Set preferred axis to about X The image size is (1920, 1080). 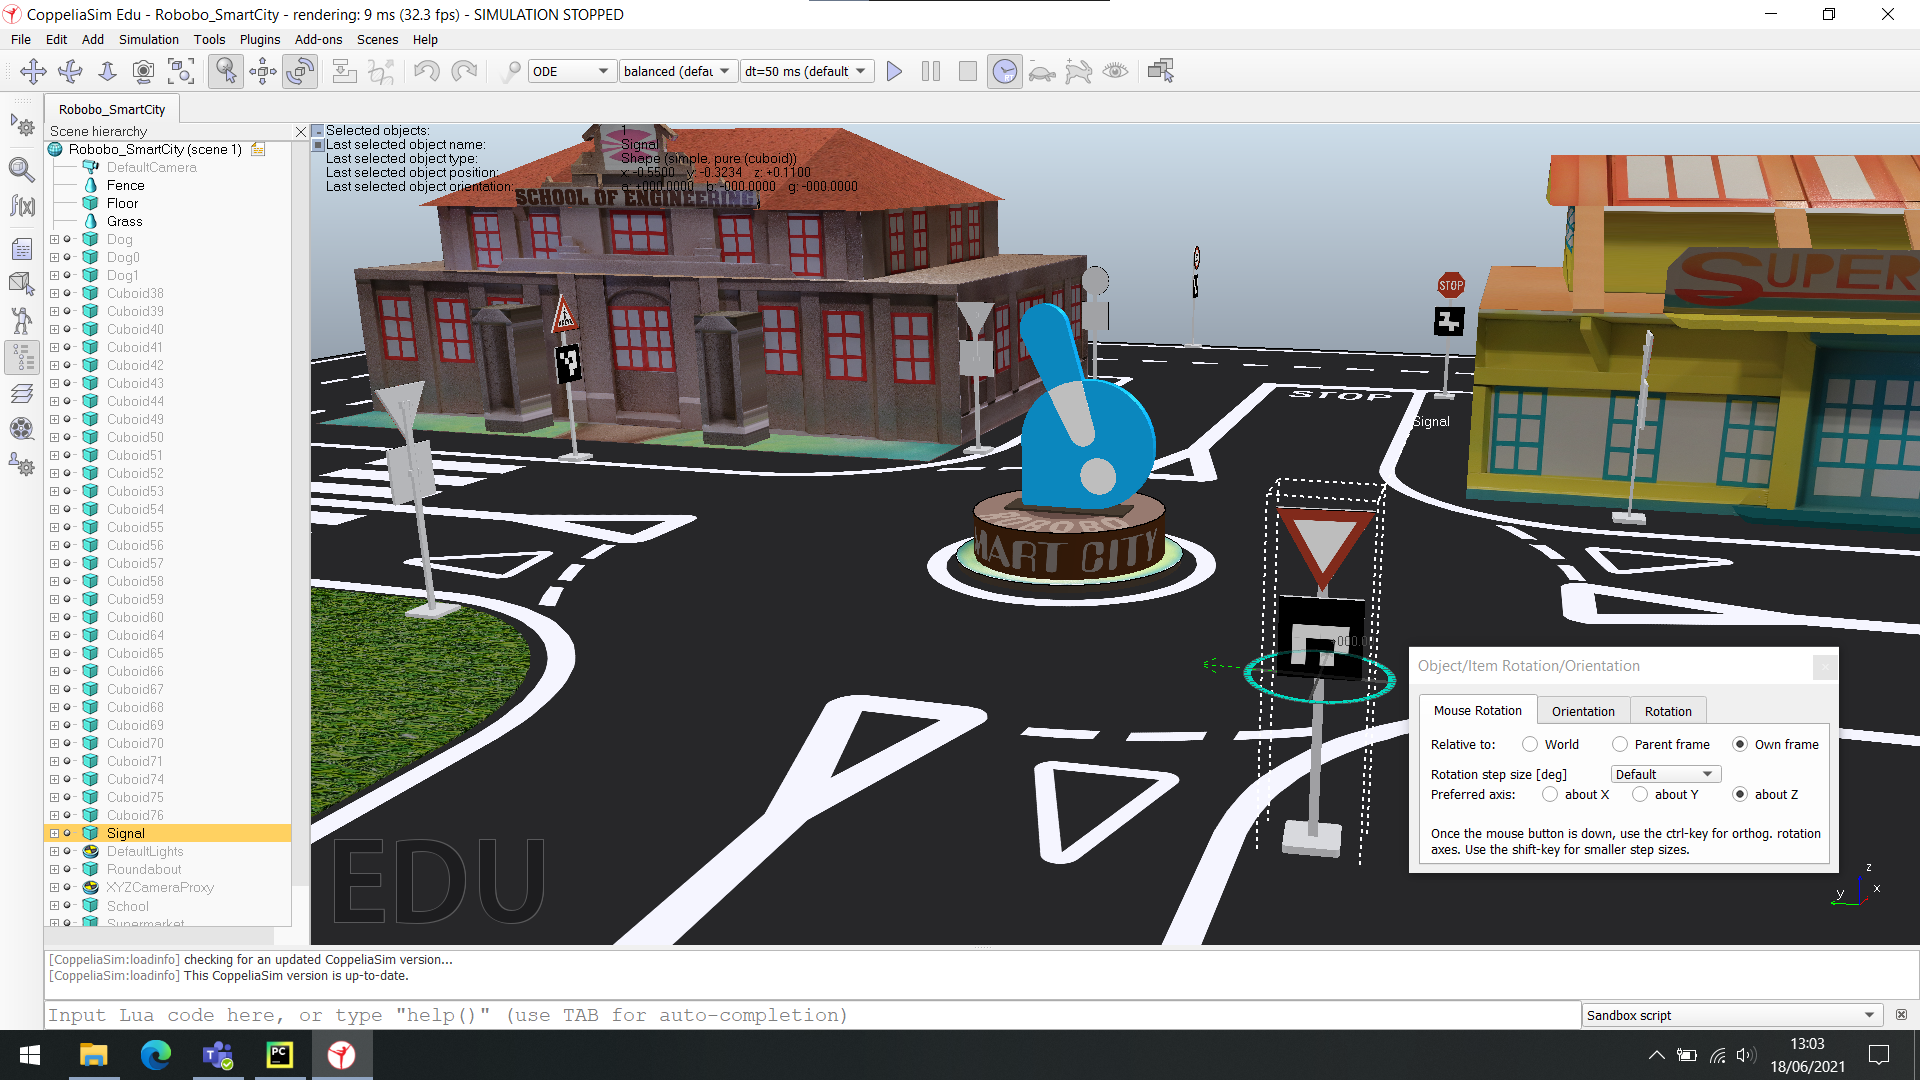[x=1550, y=794]
